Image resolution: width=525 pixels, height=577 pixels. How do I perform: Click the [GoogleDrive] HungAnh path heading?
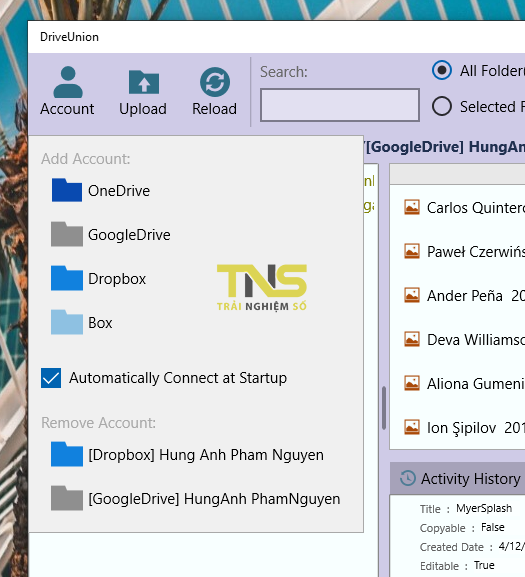coord(445,146)
